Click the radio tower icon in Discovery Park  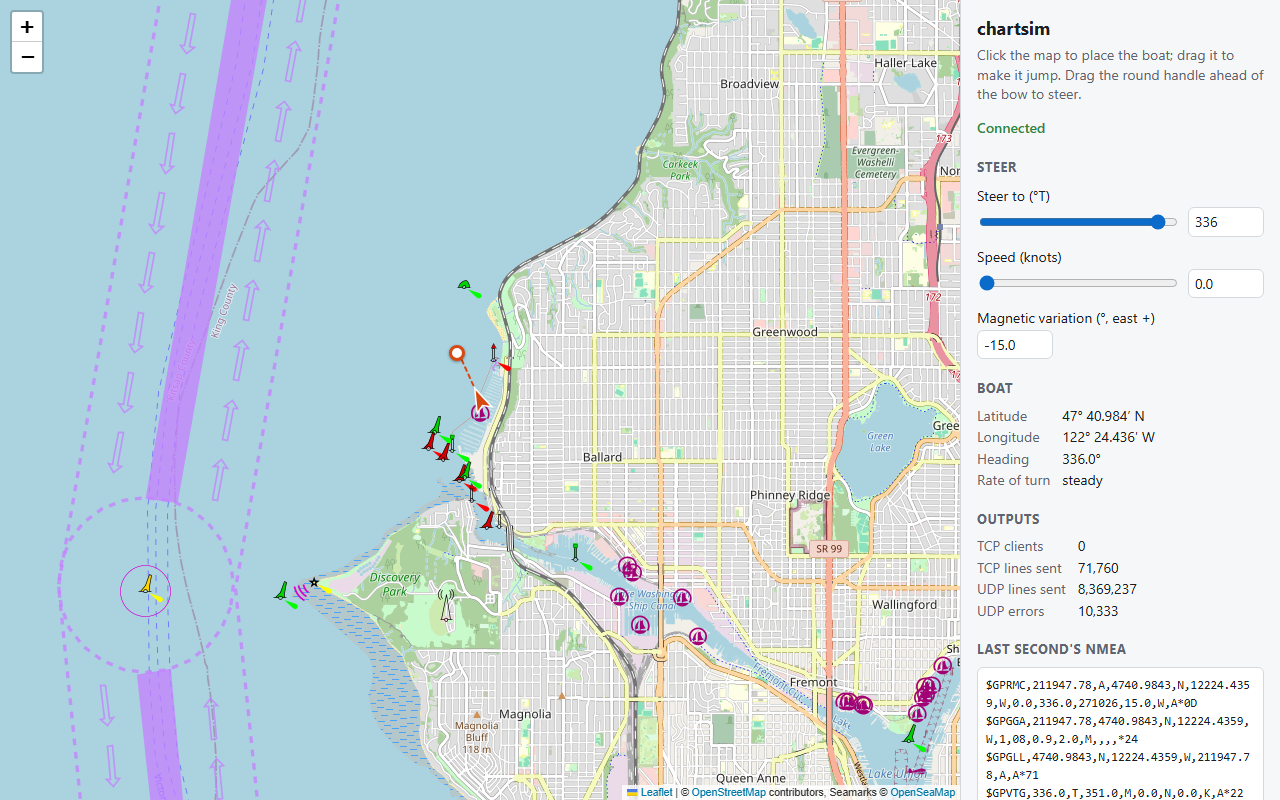446,606
